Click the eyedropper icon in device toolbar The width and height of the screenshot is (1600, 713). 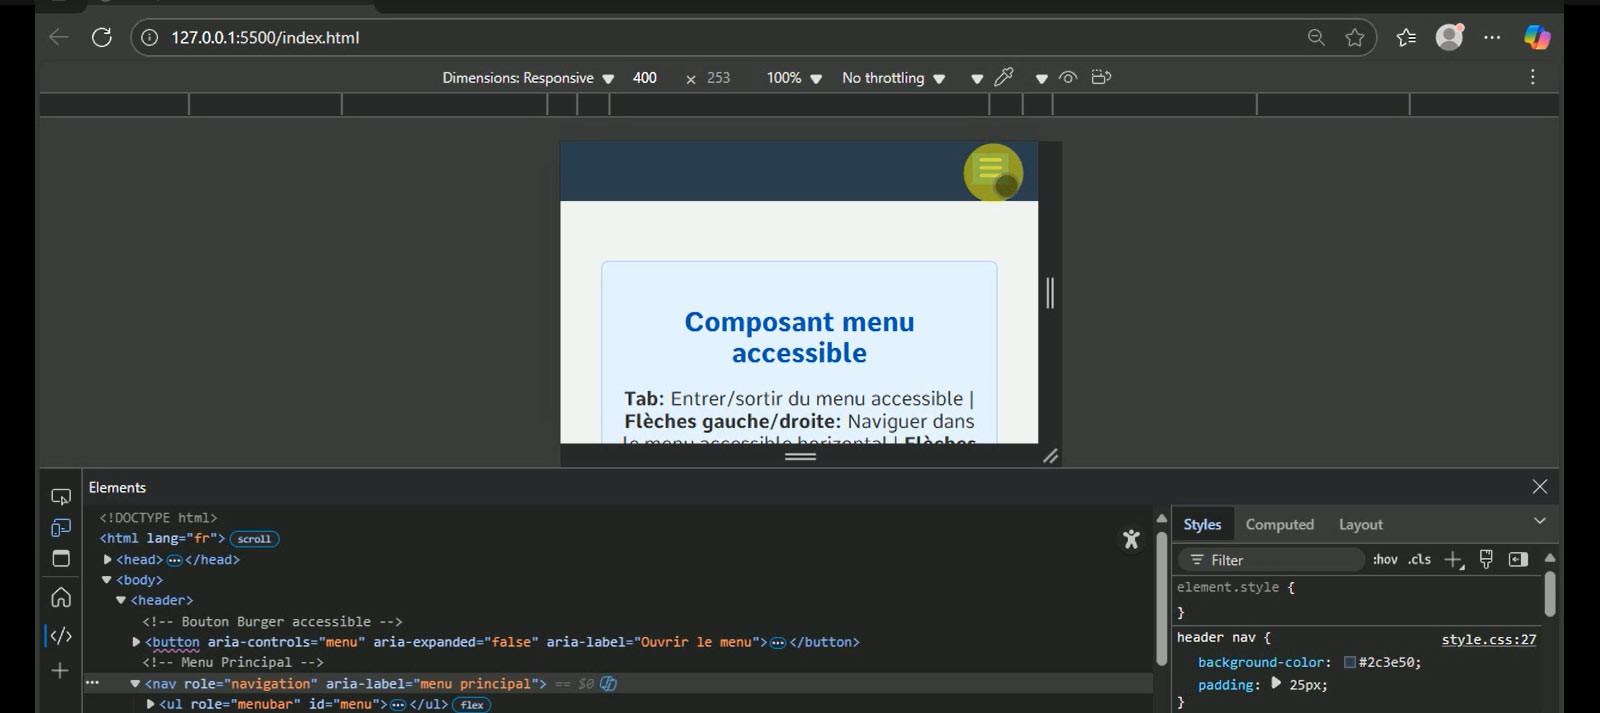1004,77
